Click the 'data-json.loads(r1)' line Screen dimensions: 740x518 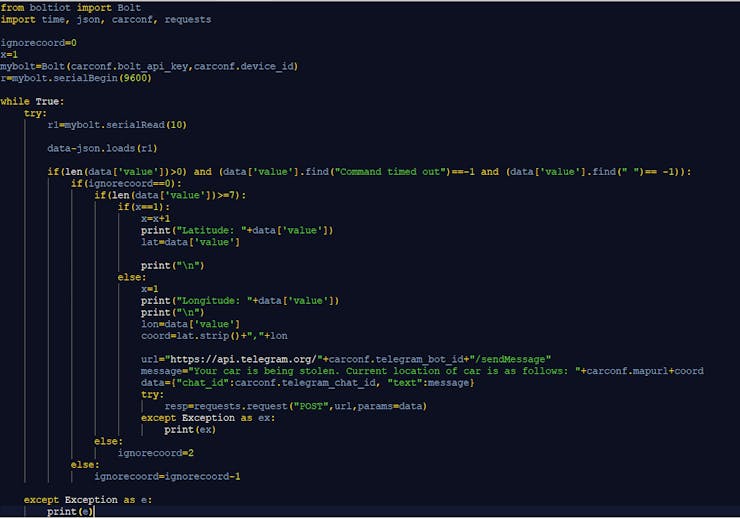[x=102, y=149]
